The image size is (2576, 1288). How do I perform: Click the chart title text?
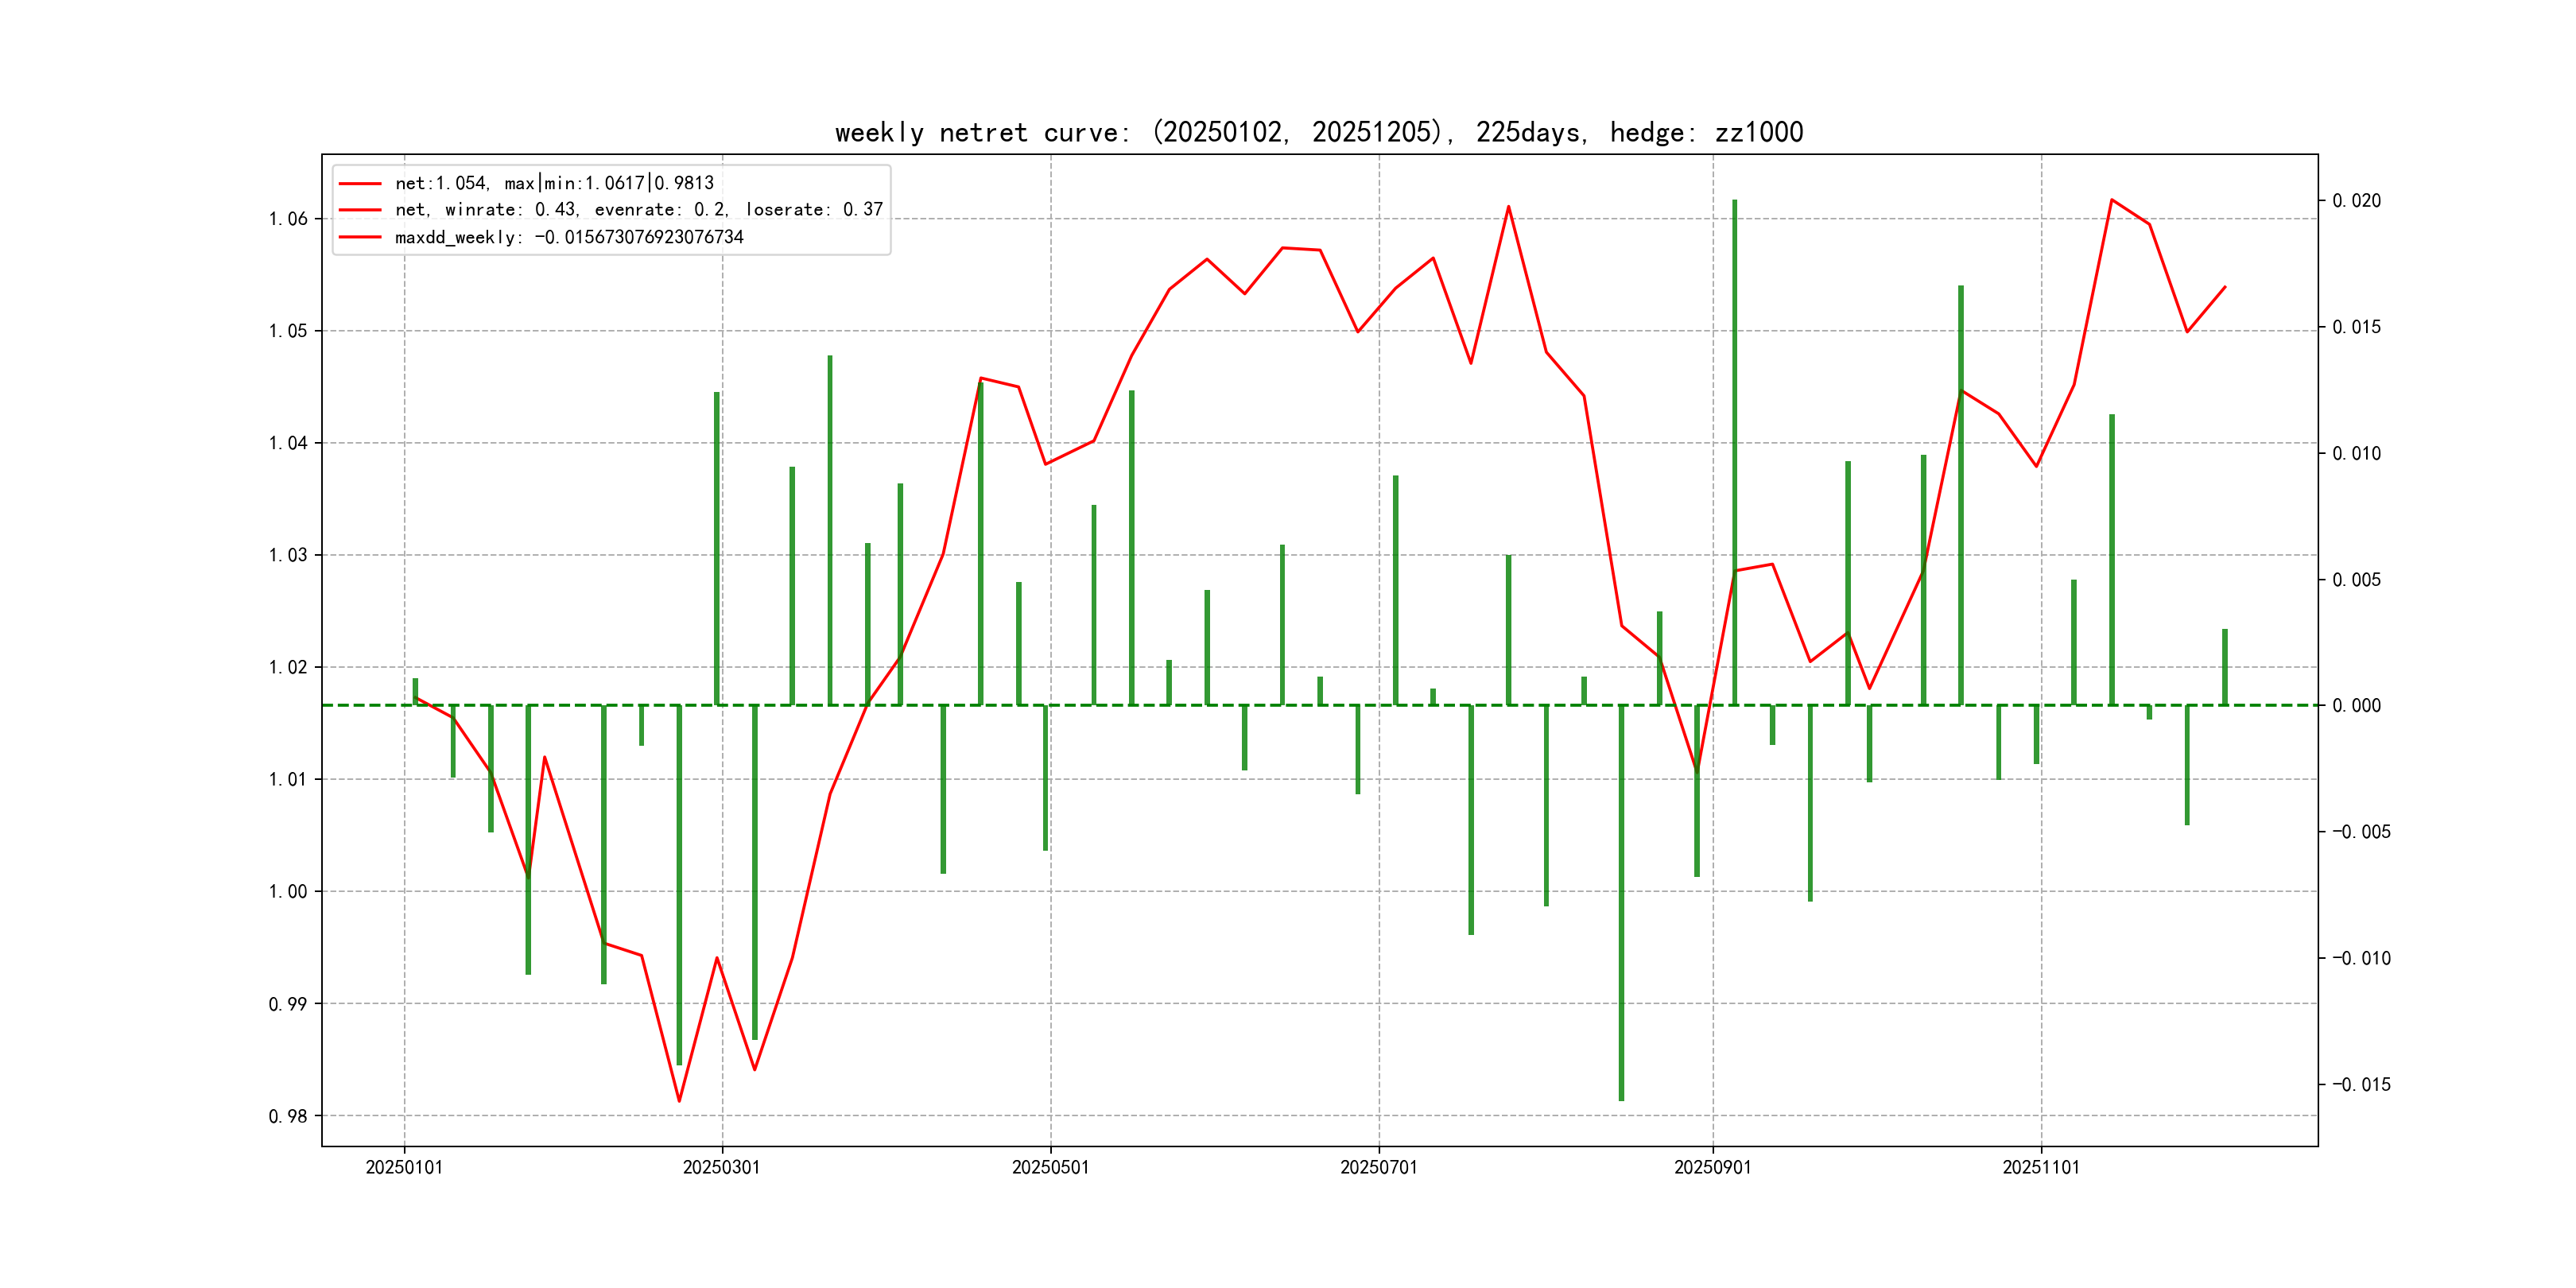1318,132
